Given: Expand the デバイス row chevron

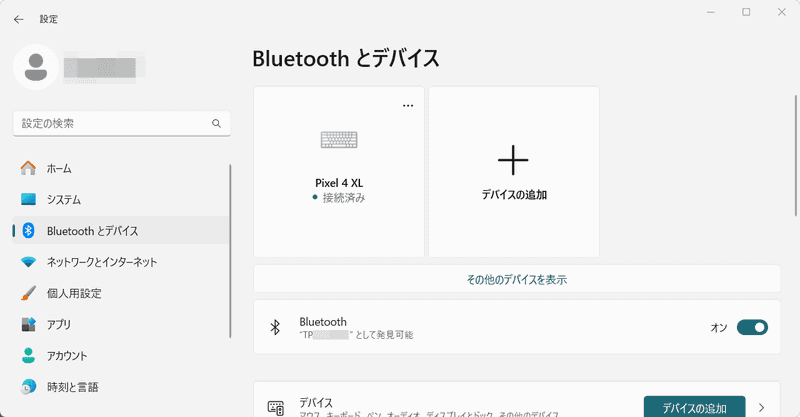Looking at the screenshot, I should (x=761, y=408).
